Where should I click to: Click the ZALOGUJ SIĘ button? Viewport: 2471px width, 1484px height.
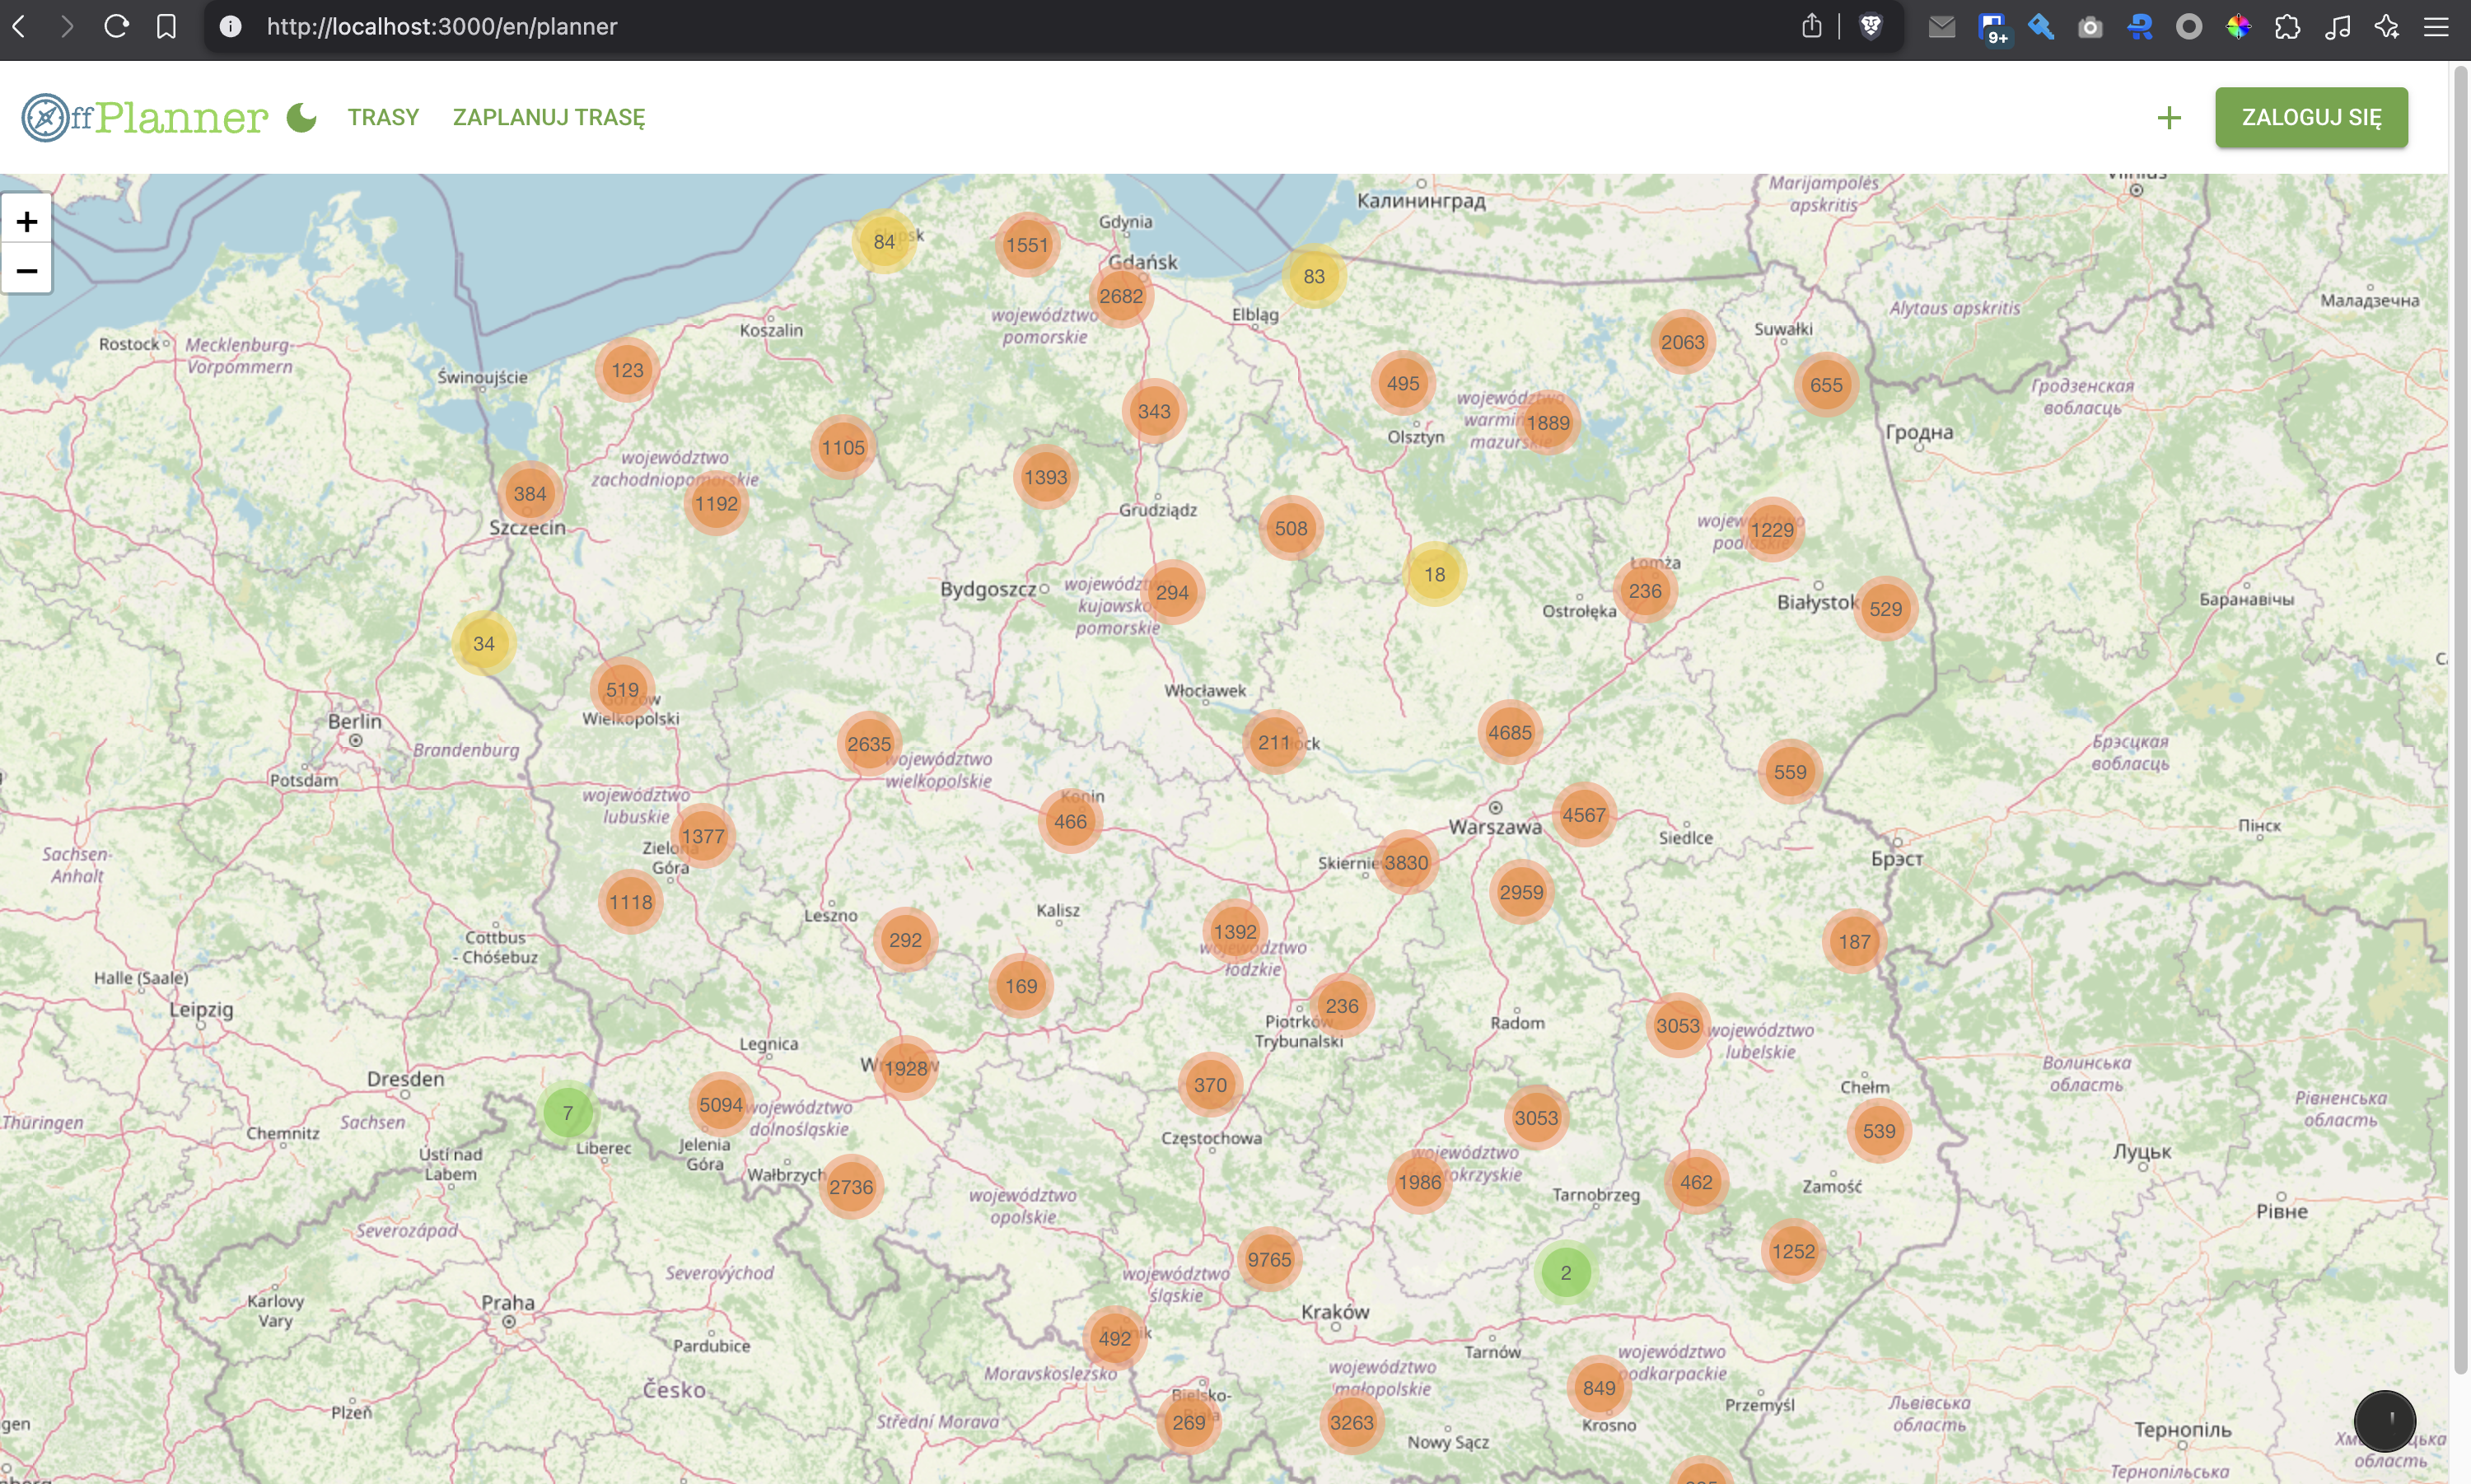(x=2310, y=117)
